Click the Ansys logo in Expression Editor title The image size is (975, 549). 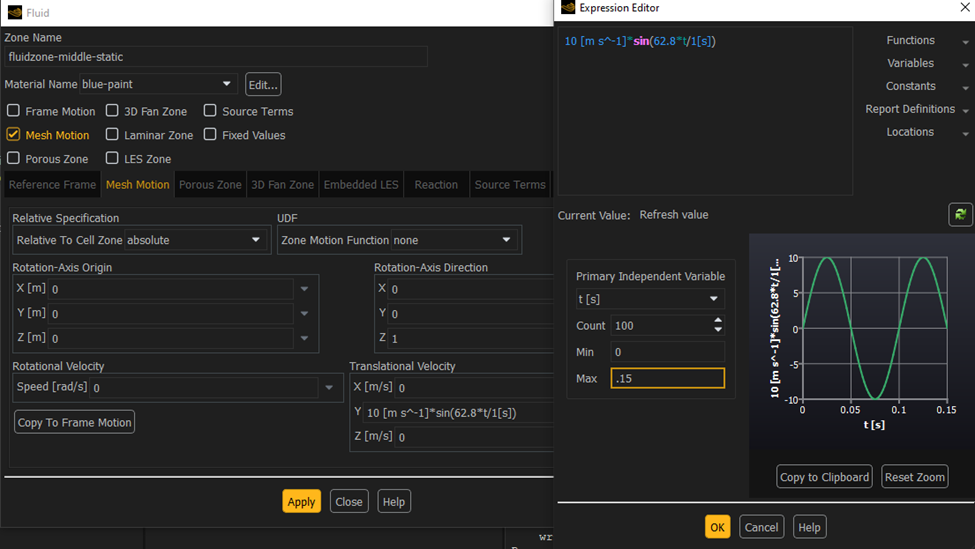click(x=568, y=7)
